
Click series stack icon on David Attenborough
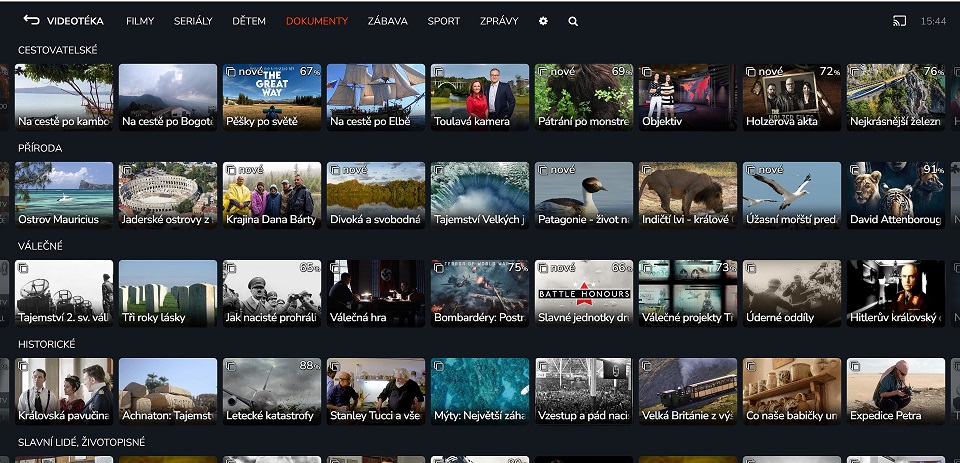[855, 170]
